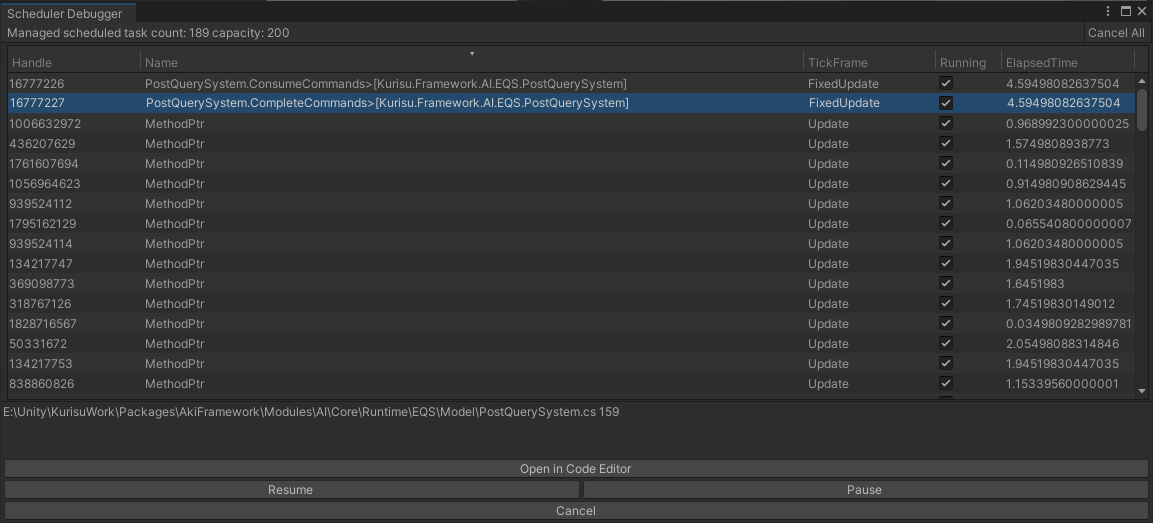1153x523 pixels.
Task: Toggle Running checkbox for handle 16777227
Action: pyautogui.click(x=946, y=103)
